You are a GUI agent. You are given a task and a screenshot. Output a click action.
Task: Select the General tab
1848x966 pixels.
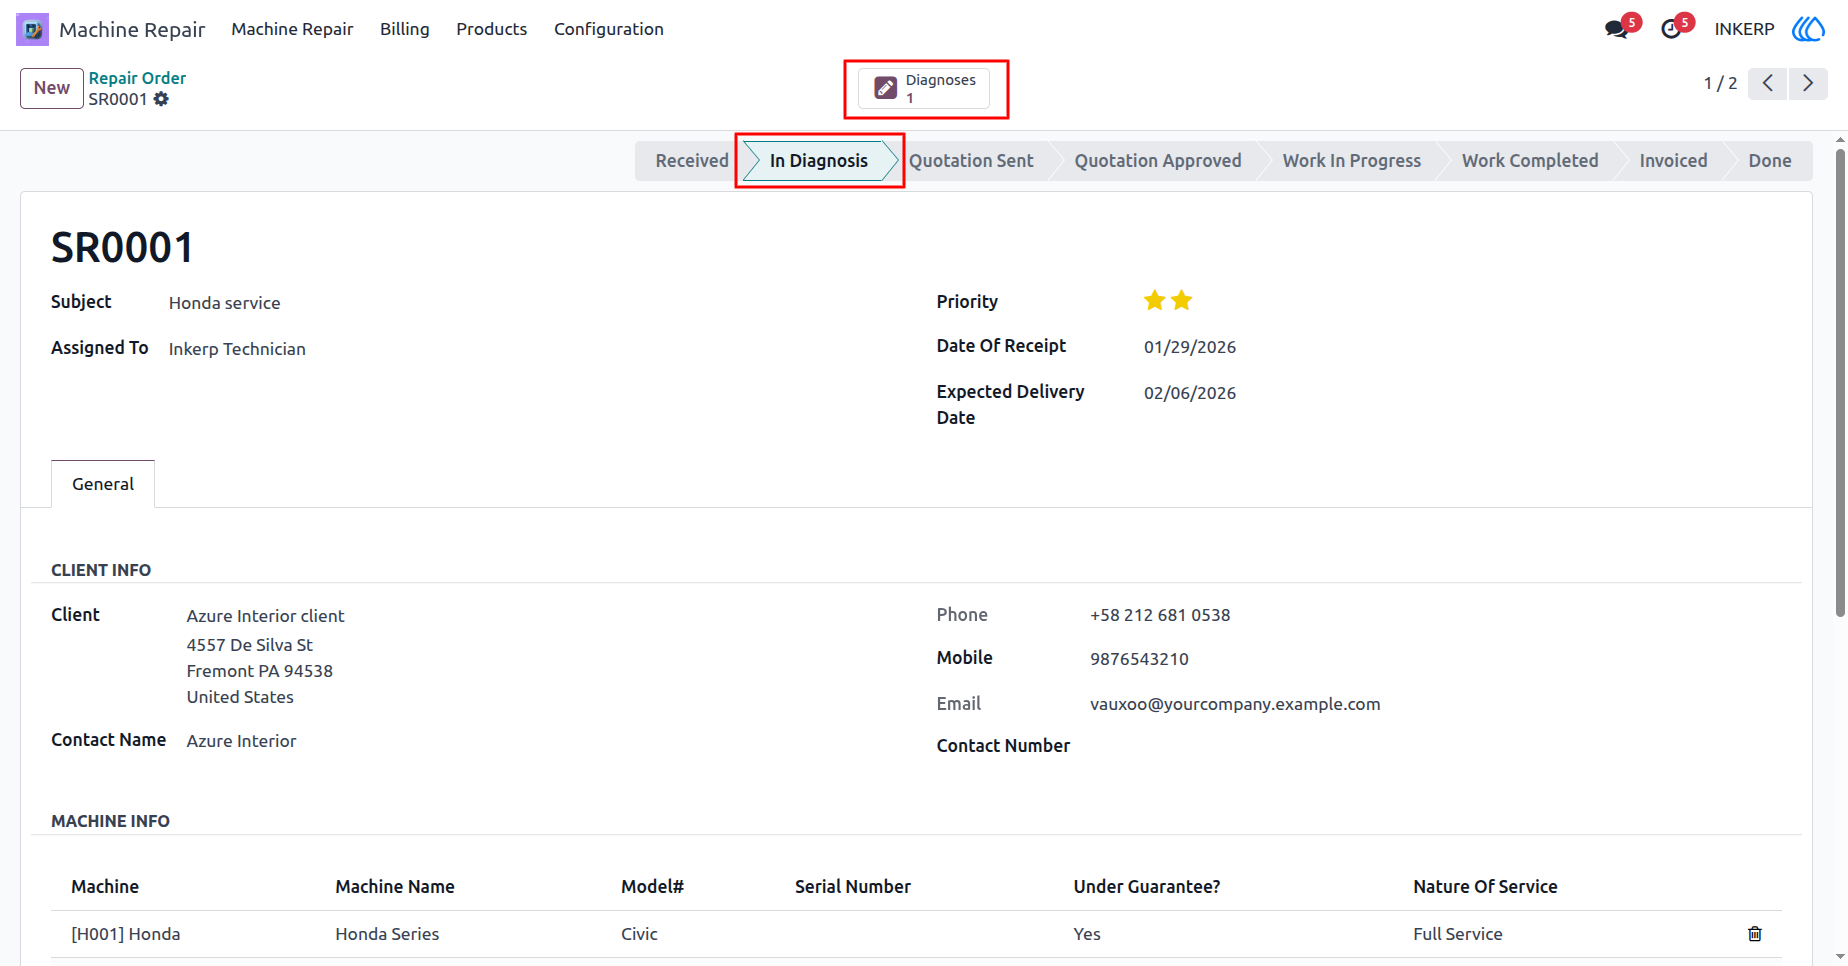pyautogui.click(x=103, y=484)
